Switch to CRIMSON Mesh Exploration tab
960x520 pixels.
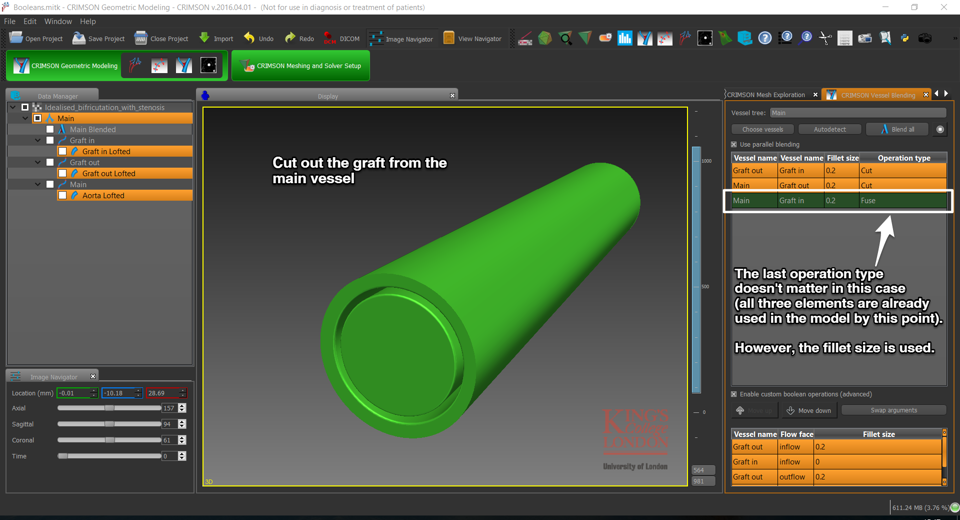(x=766, y=95)
